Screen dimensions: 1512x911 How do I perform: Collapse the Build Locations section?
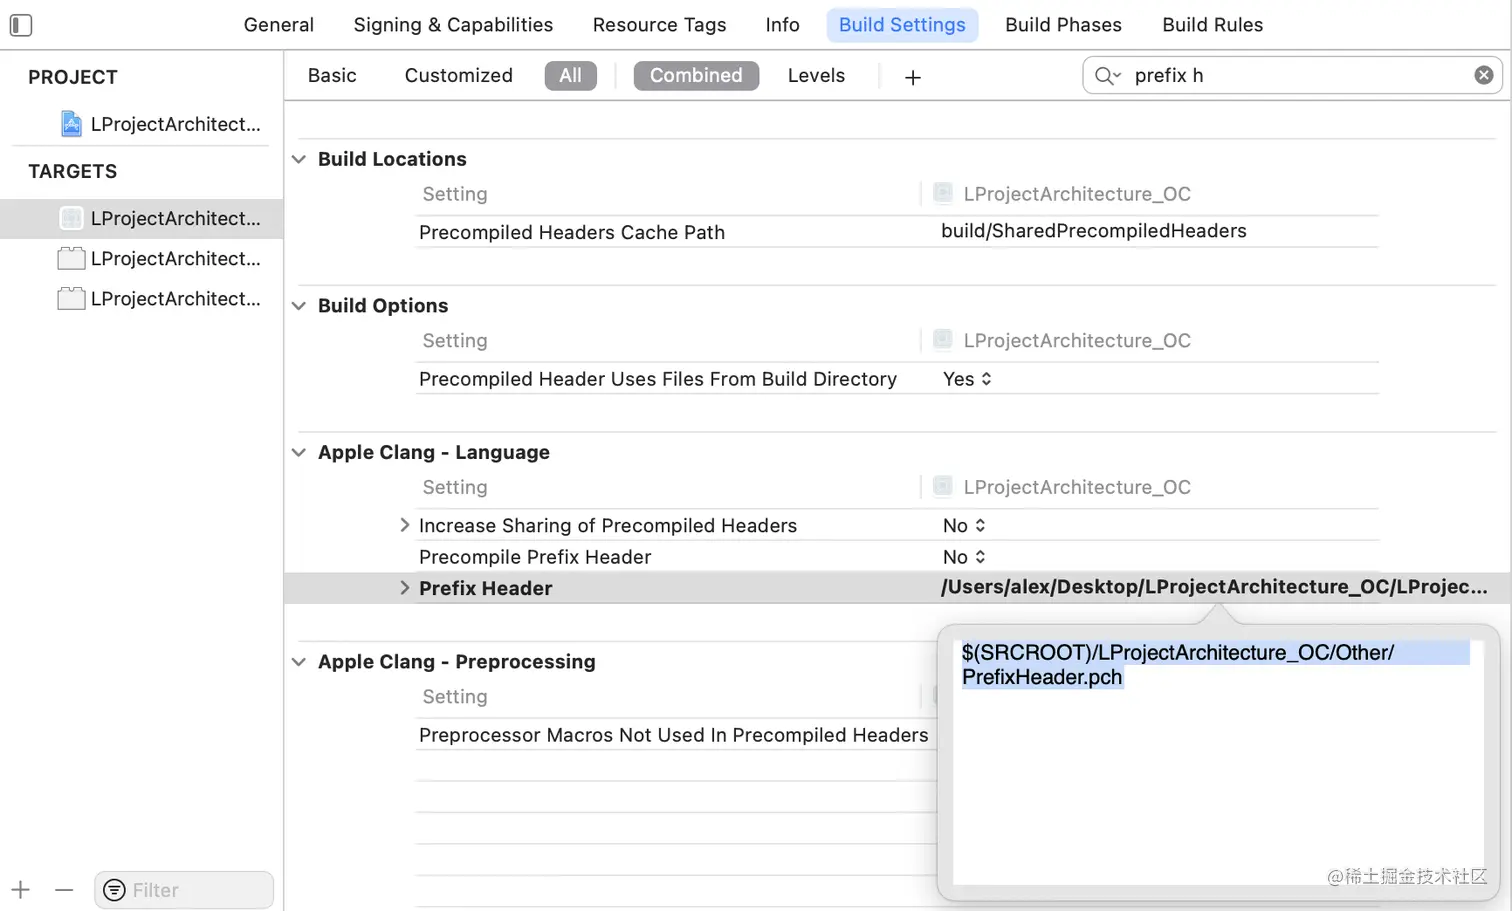[x=299, y=159]
